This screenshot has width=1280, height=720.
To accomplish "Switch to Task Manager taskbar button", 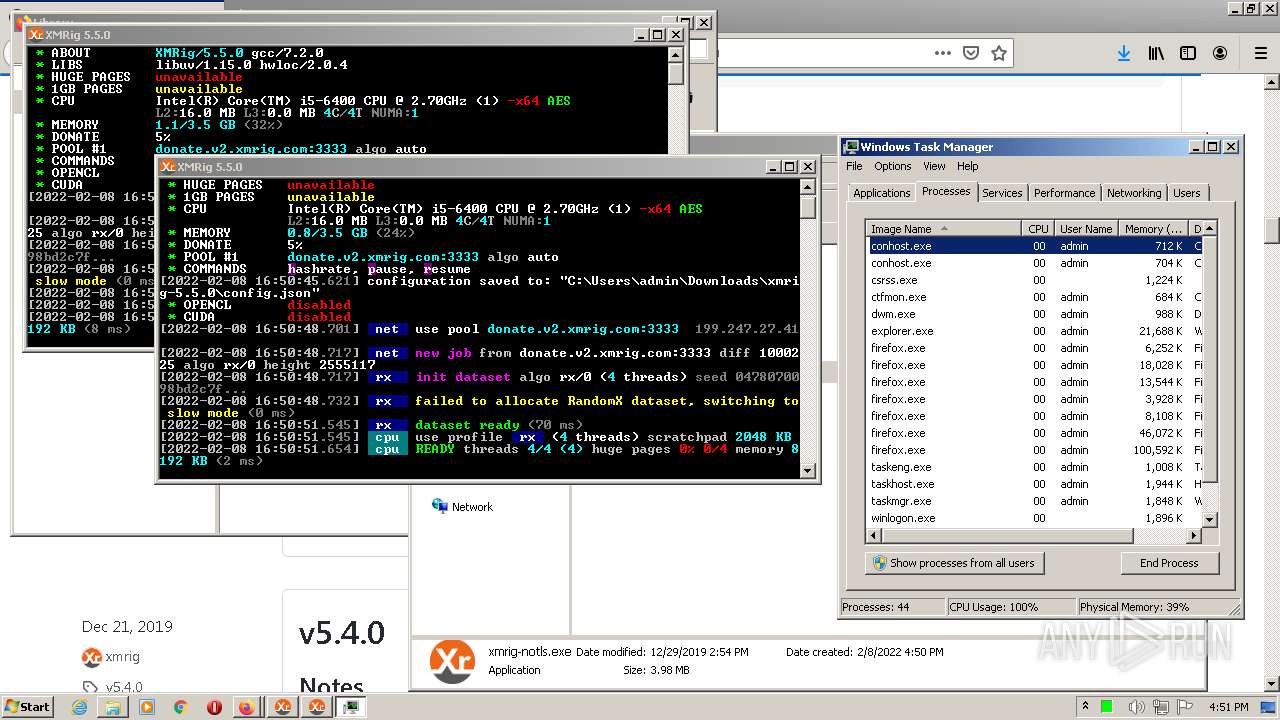I will (351, 707).
